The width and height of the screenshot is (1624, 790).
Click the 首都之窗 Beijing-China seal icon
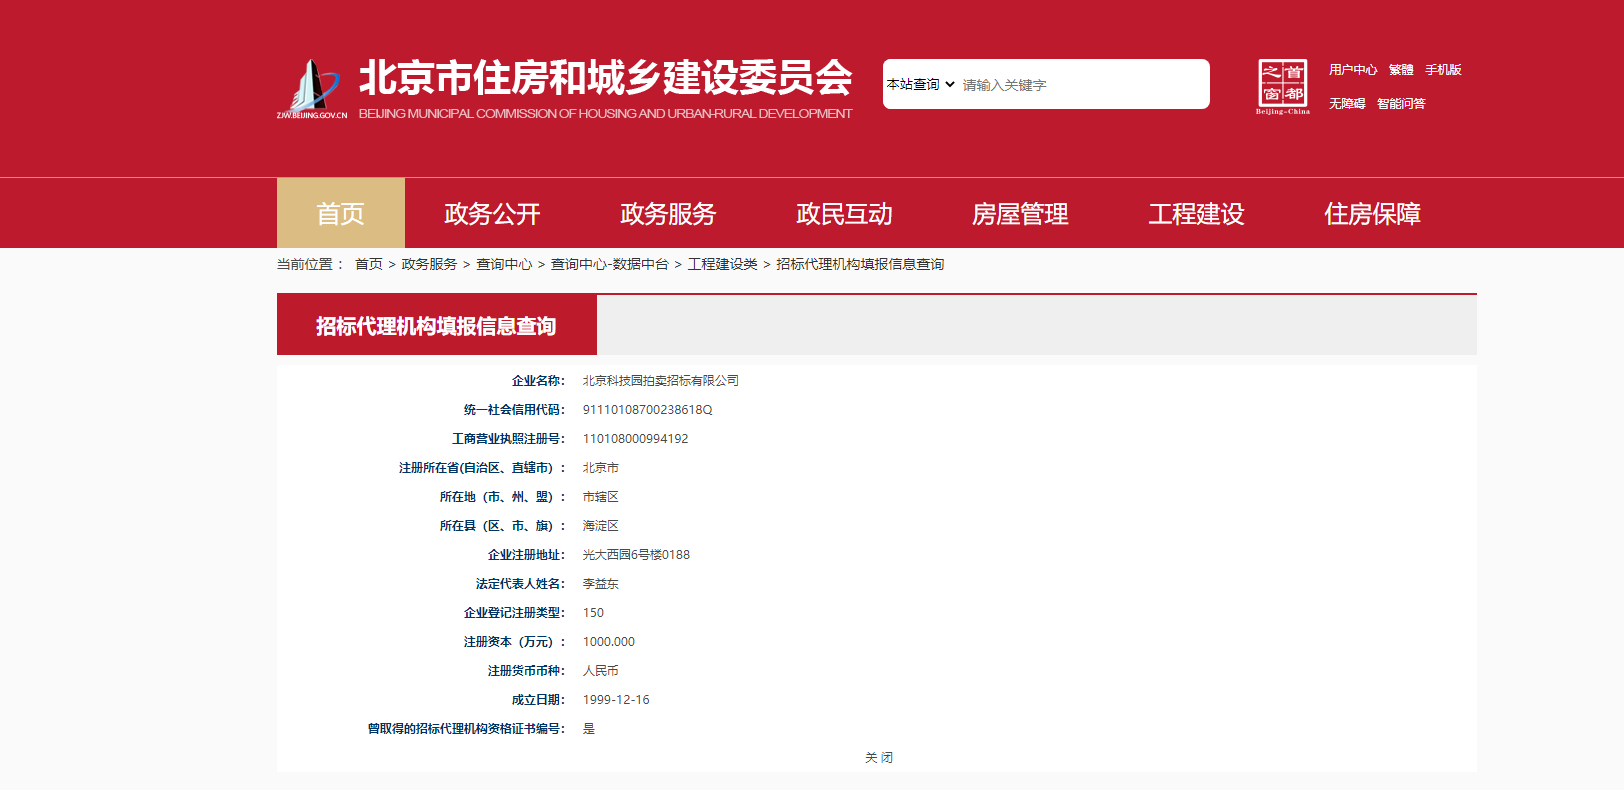[x=1282, y=85]
